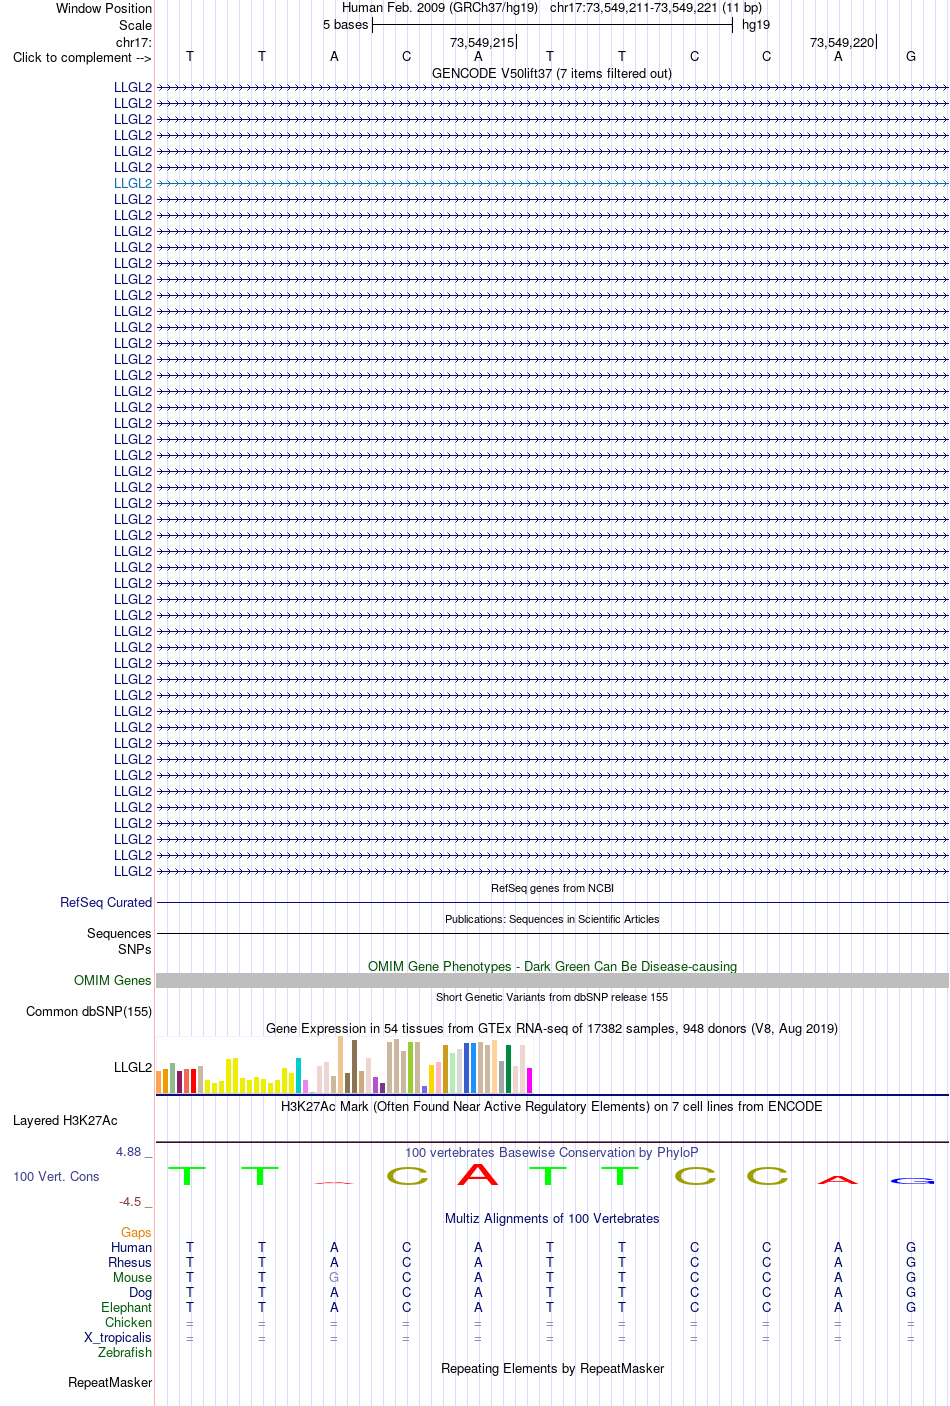Click 'Repeating Elements by RepeatMasker' title
950x1406 pixels.
point(552,1368)
